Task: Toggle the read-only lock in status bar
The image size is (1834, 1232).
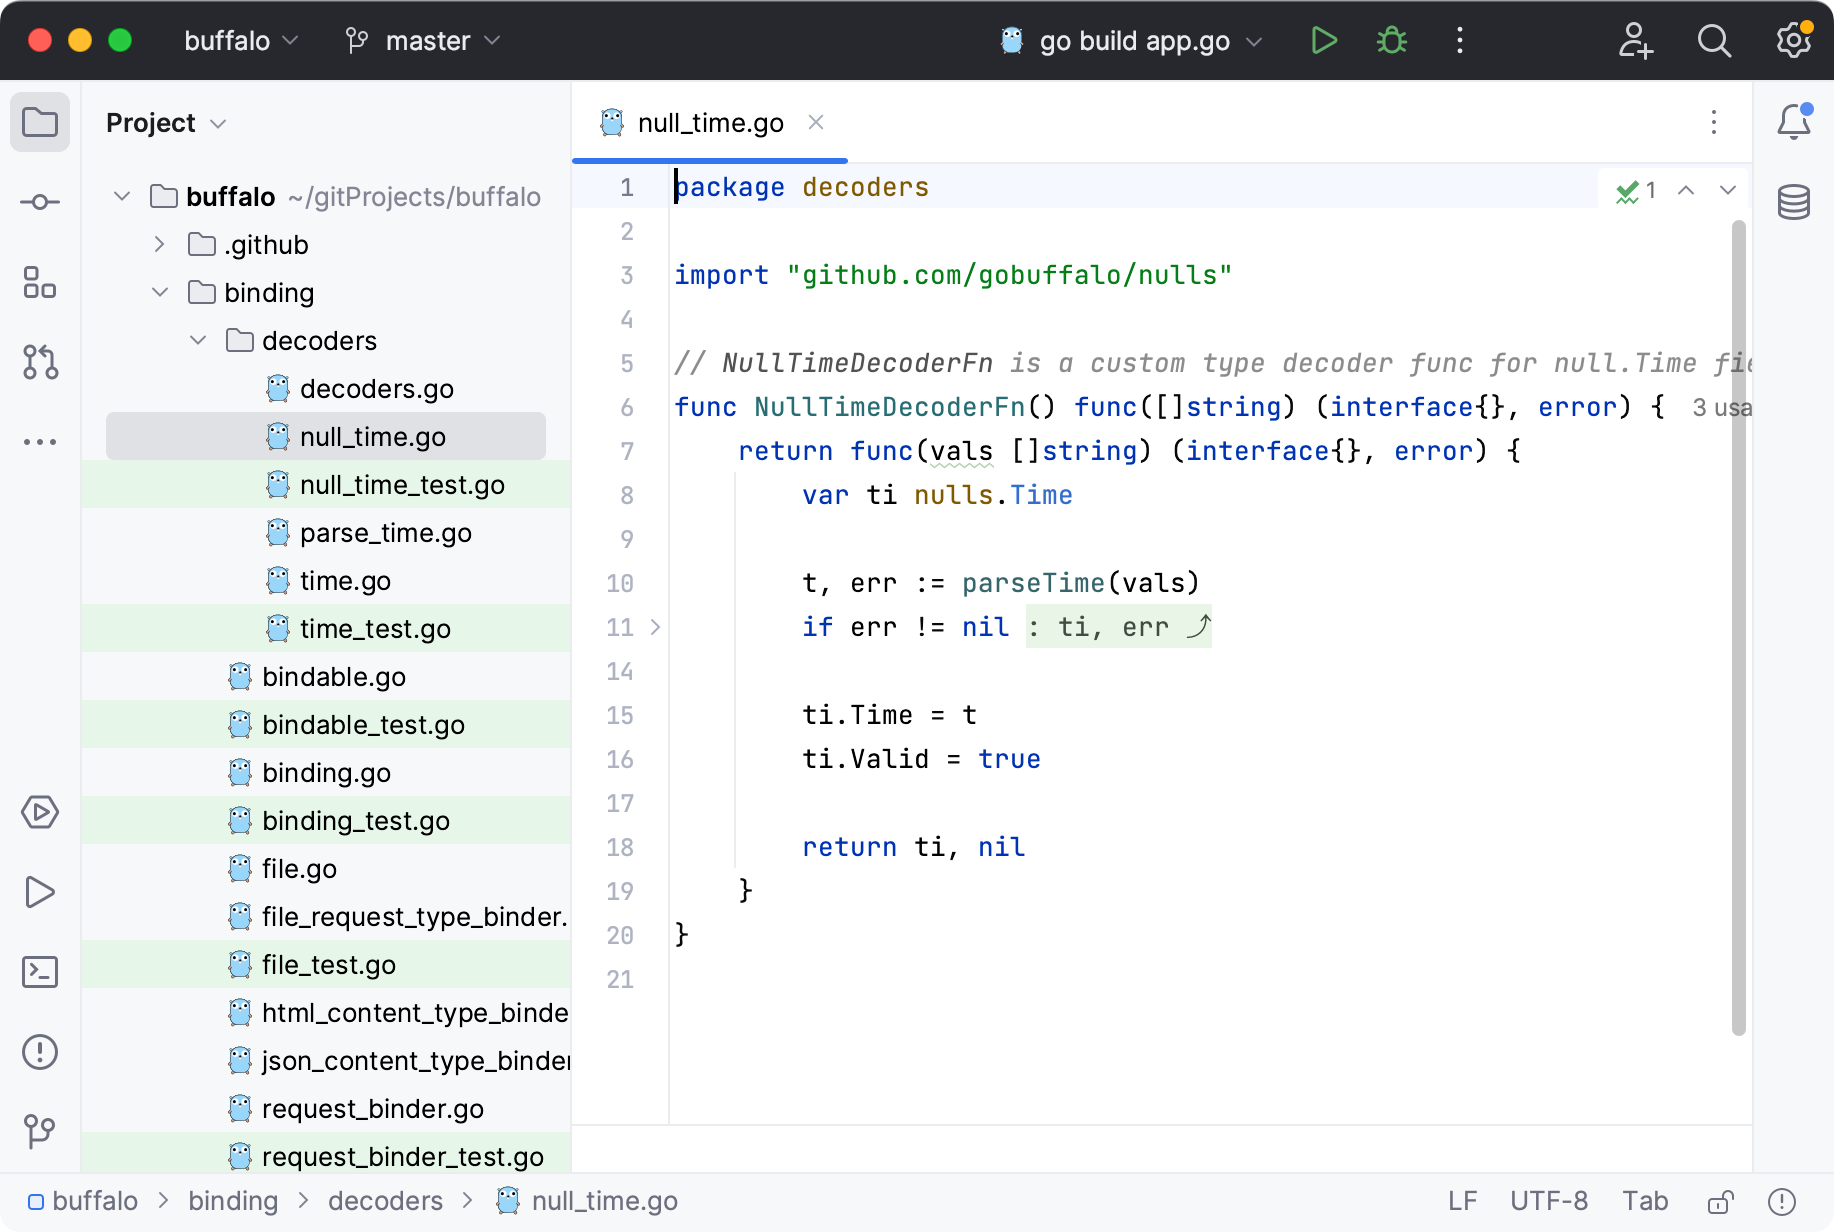Action: coord(1720,1201)
